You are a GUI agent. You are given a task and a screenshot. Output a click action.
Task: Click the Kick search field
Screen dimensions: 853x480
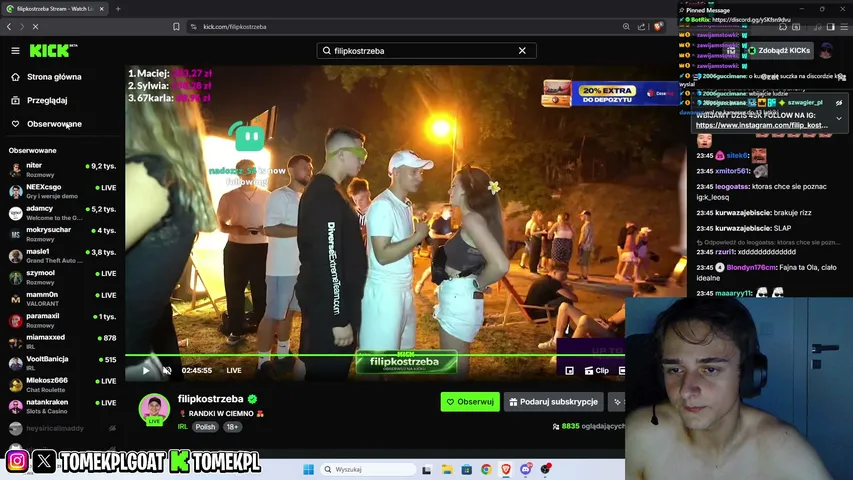click(426, 51)
